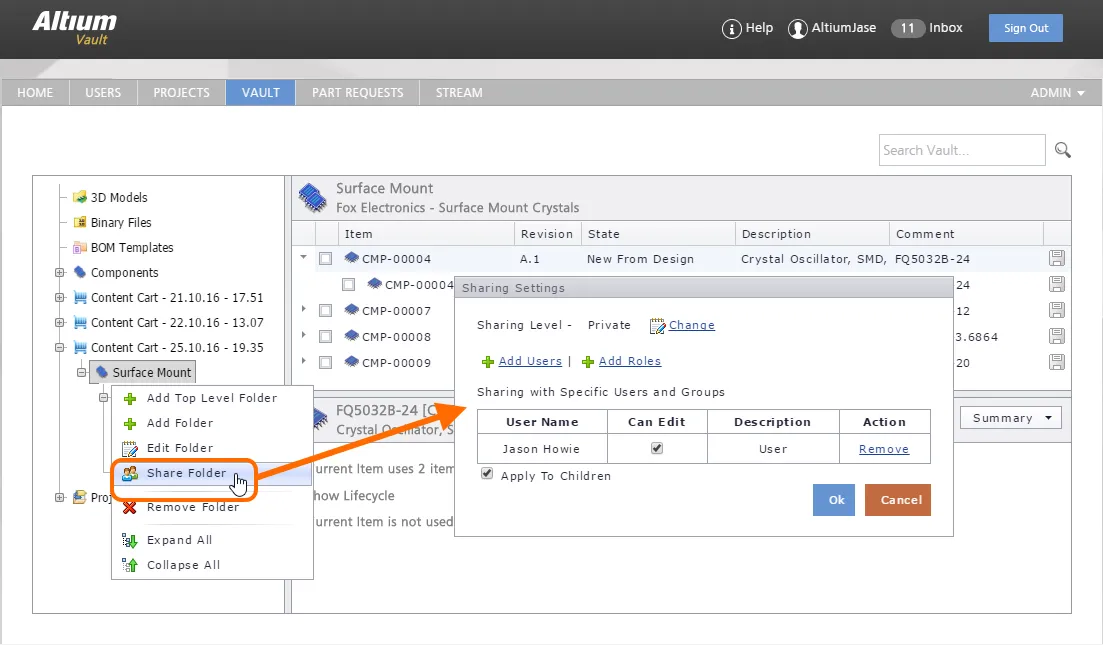
Task: Click the green plus icon for Add Roles
Action: [x=588, y=362]
